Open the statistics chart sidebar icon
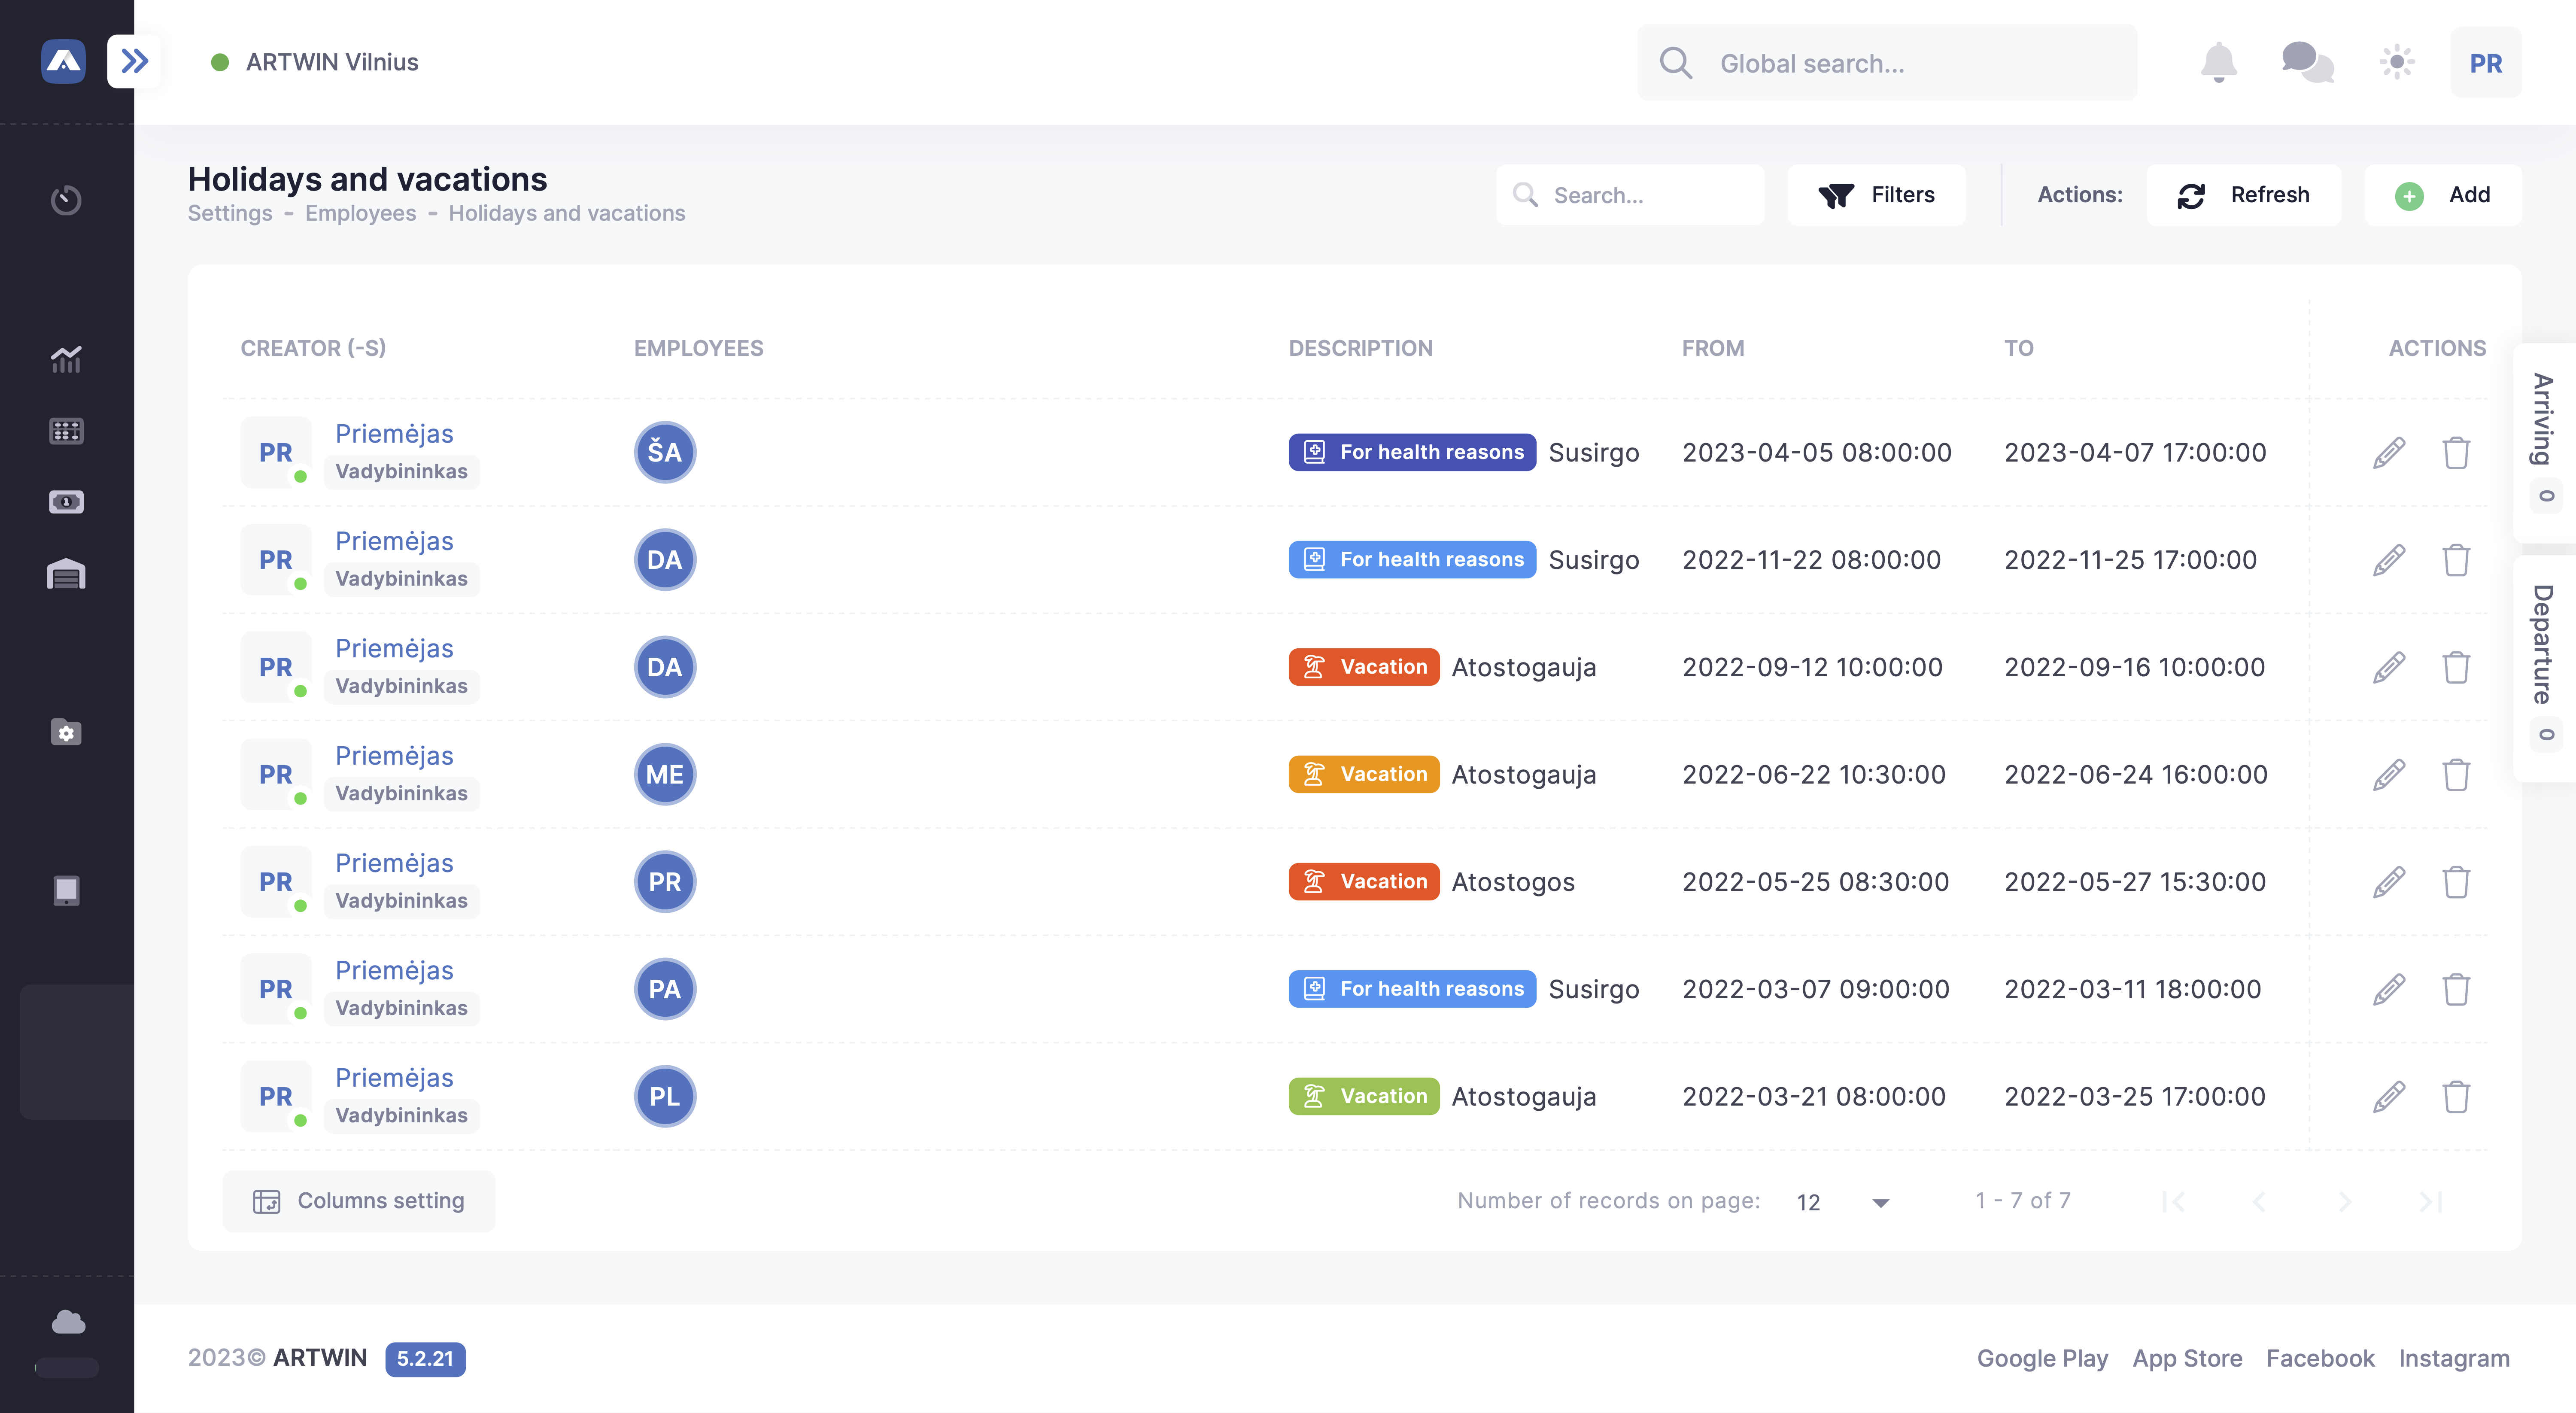This screenshot has width=2576, height=1413. coord(66,359)
